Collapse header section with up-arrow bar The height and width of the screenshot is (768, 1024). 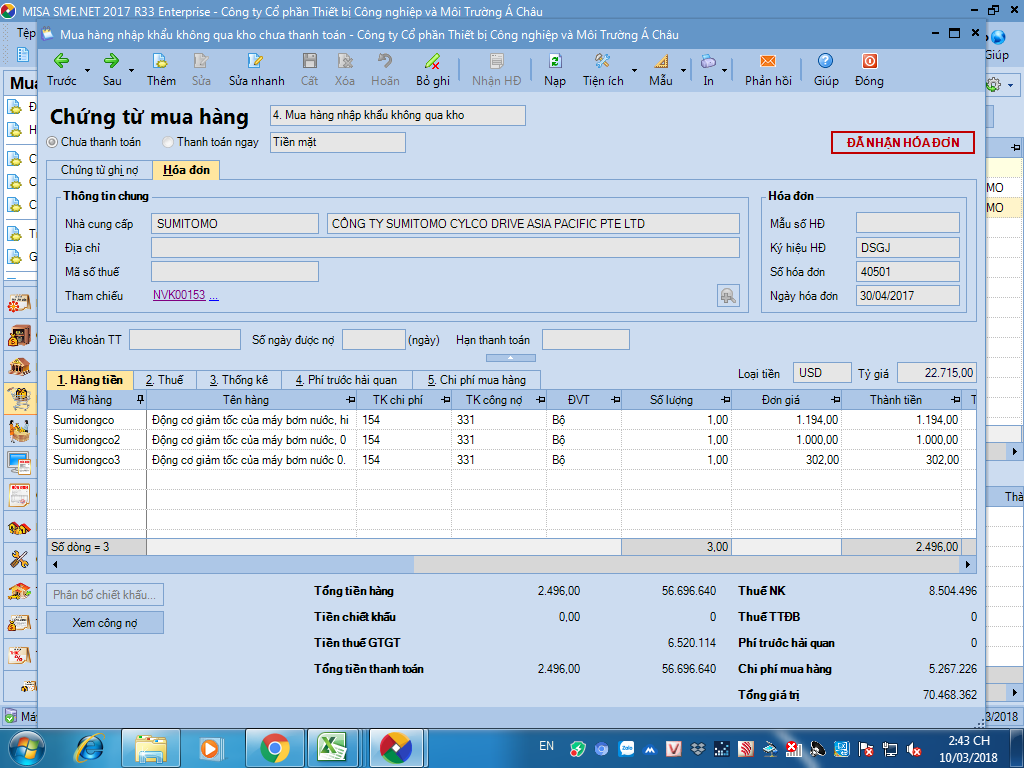coord(511,358)
